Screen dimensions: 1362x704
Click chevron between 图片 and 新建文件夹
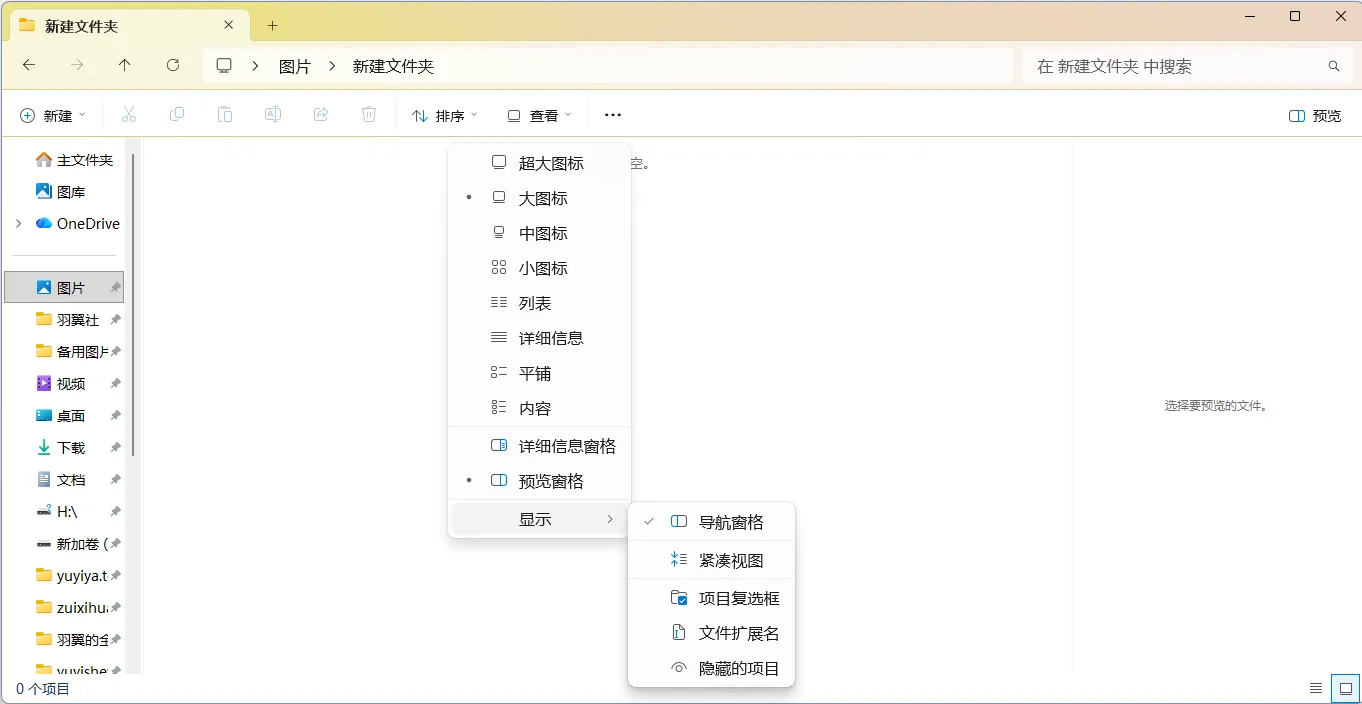pos(332,66)
